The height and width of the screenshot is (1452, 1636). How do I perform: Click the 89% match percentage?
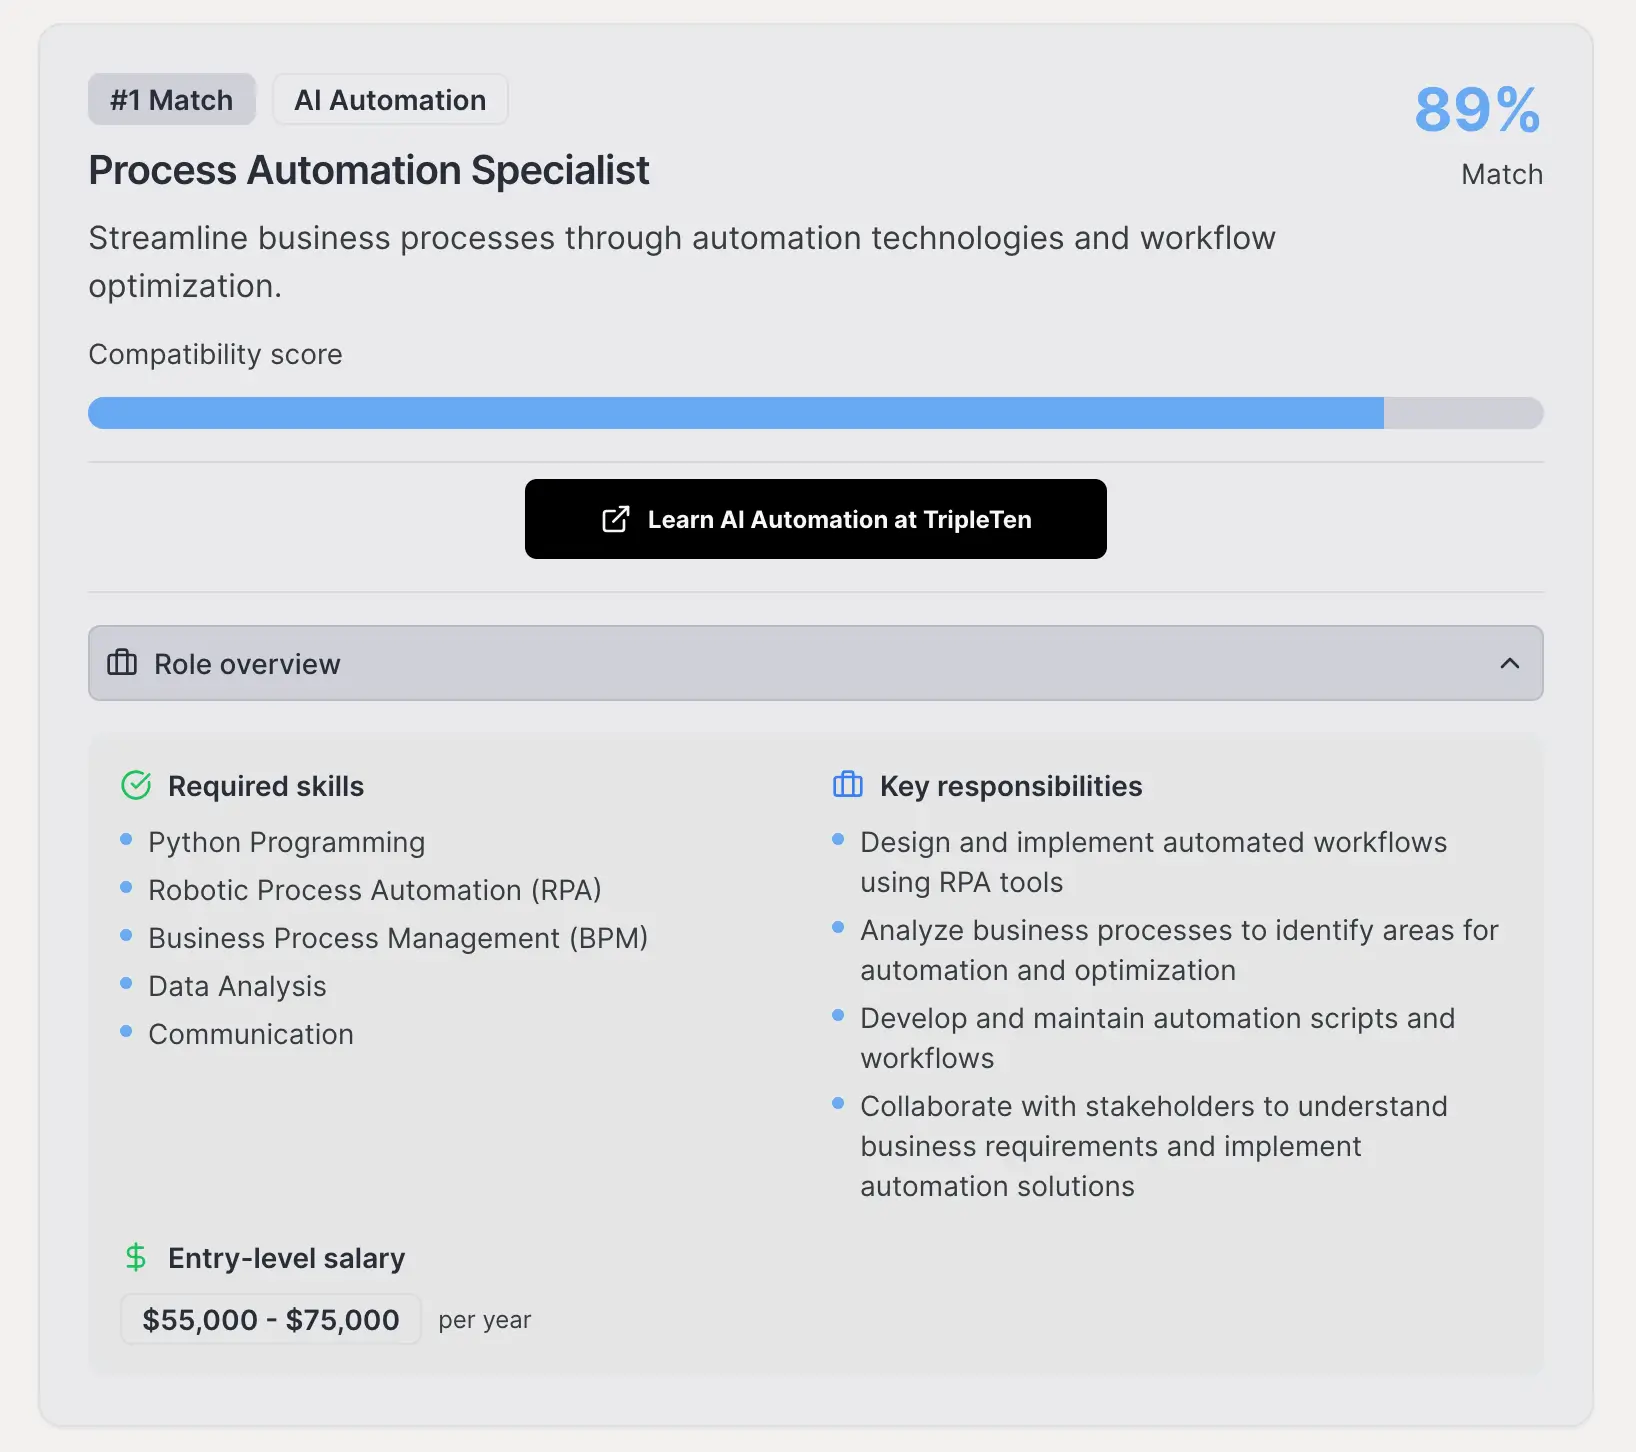pyautogui.click(x=1476, y=110)
